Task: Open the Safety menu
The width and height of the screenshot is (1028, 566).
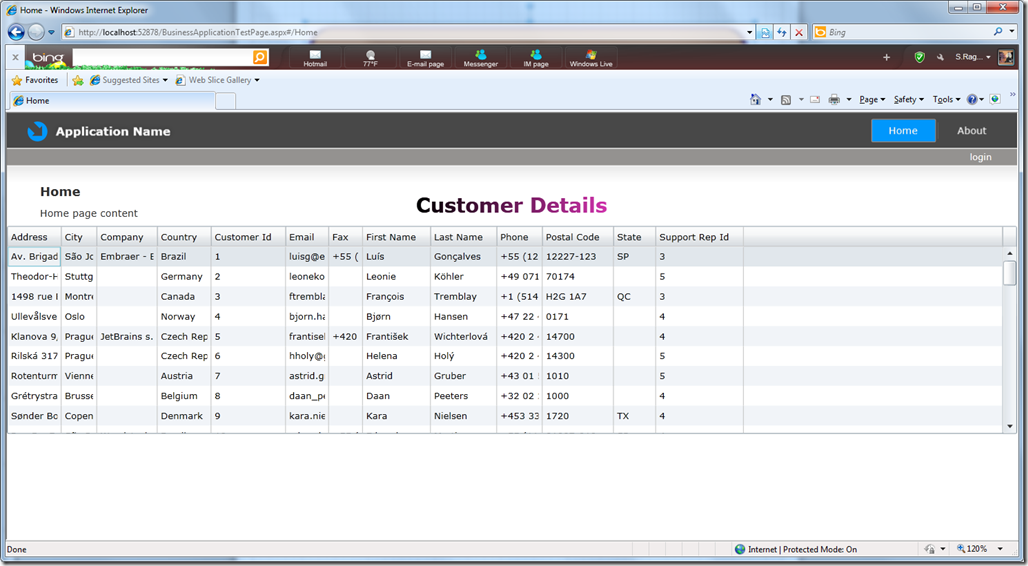Action: 909,100
